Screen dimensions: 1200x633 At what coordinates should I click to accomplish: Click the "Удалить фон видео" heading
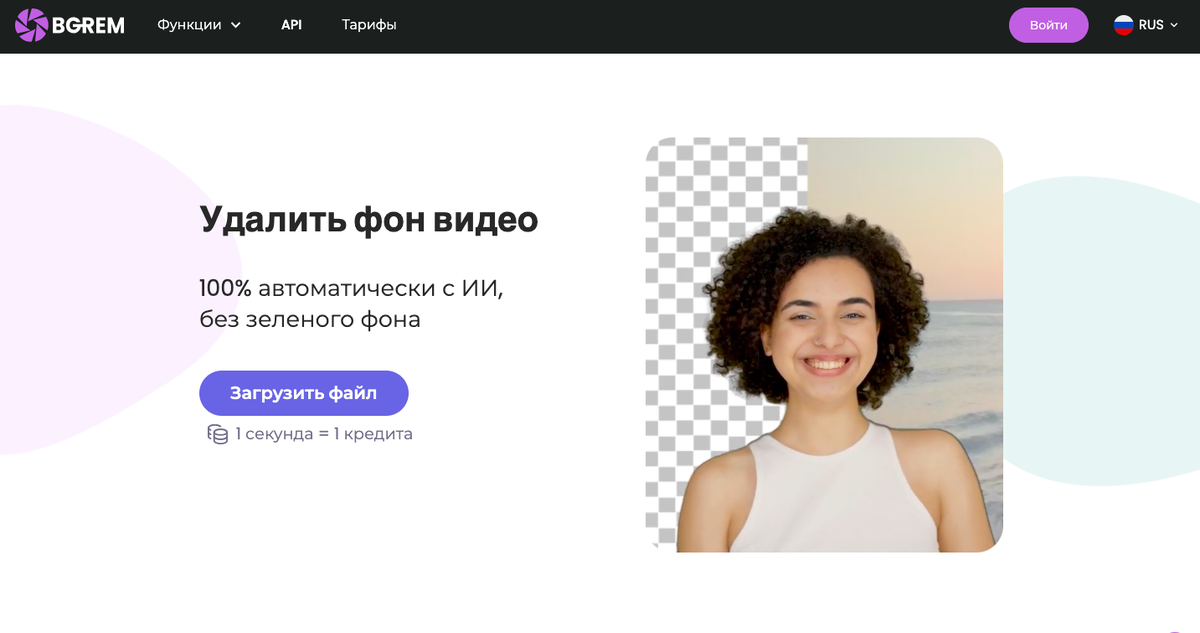[x=369, y=218]
